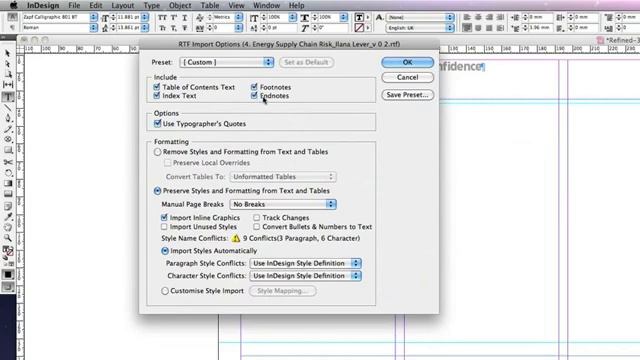Image resolution: width=640 pixels, height=360 pixels.
Task: Click the Align Center paragraph icon
Action: point(478,18)
